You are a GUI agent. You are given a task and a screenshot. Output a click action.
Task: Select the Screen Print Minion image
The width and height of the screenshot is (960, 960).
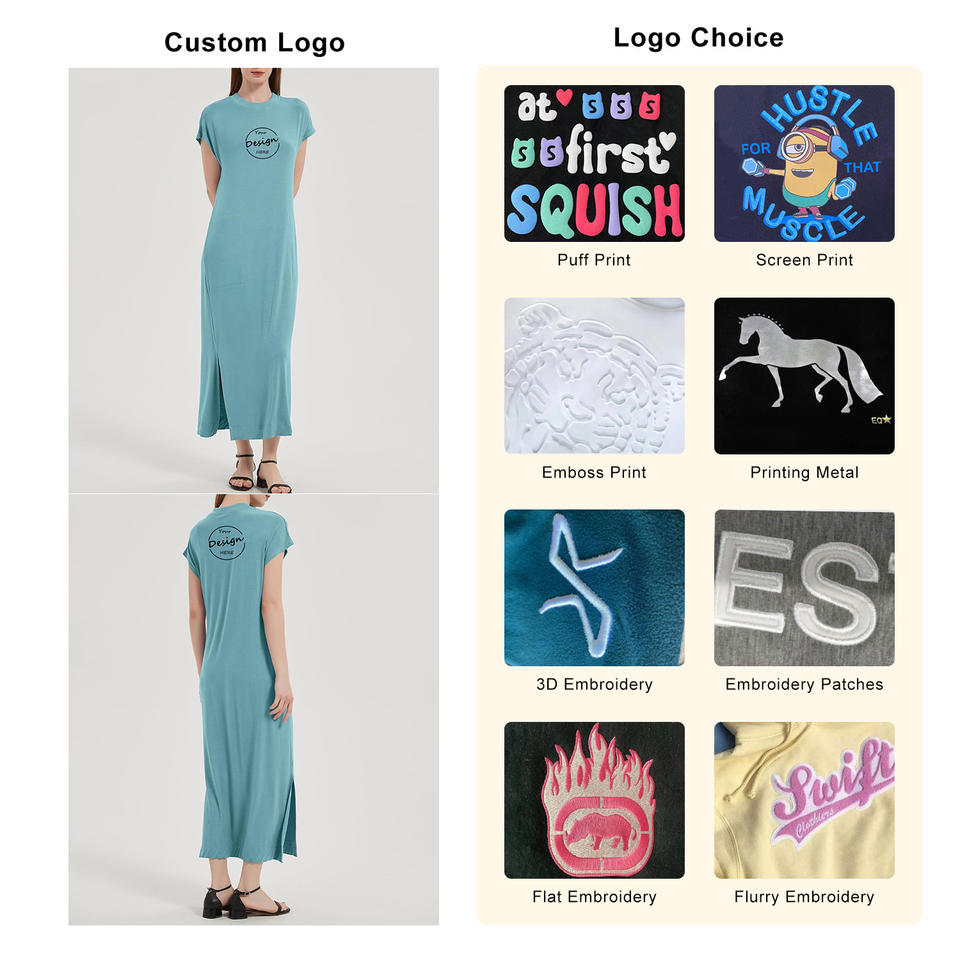tap(804, 163)
